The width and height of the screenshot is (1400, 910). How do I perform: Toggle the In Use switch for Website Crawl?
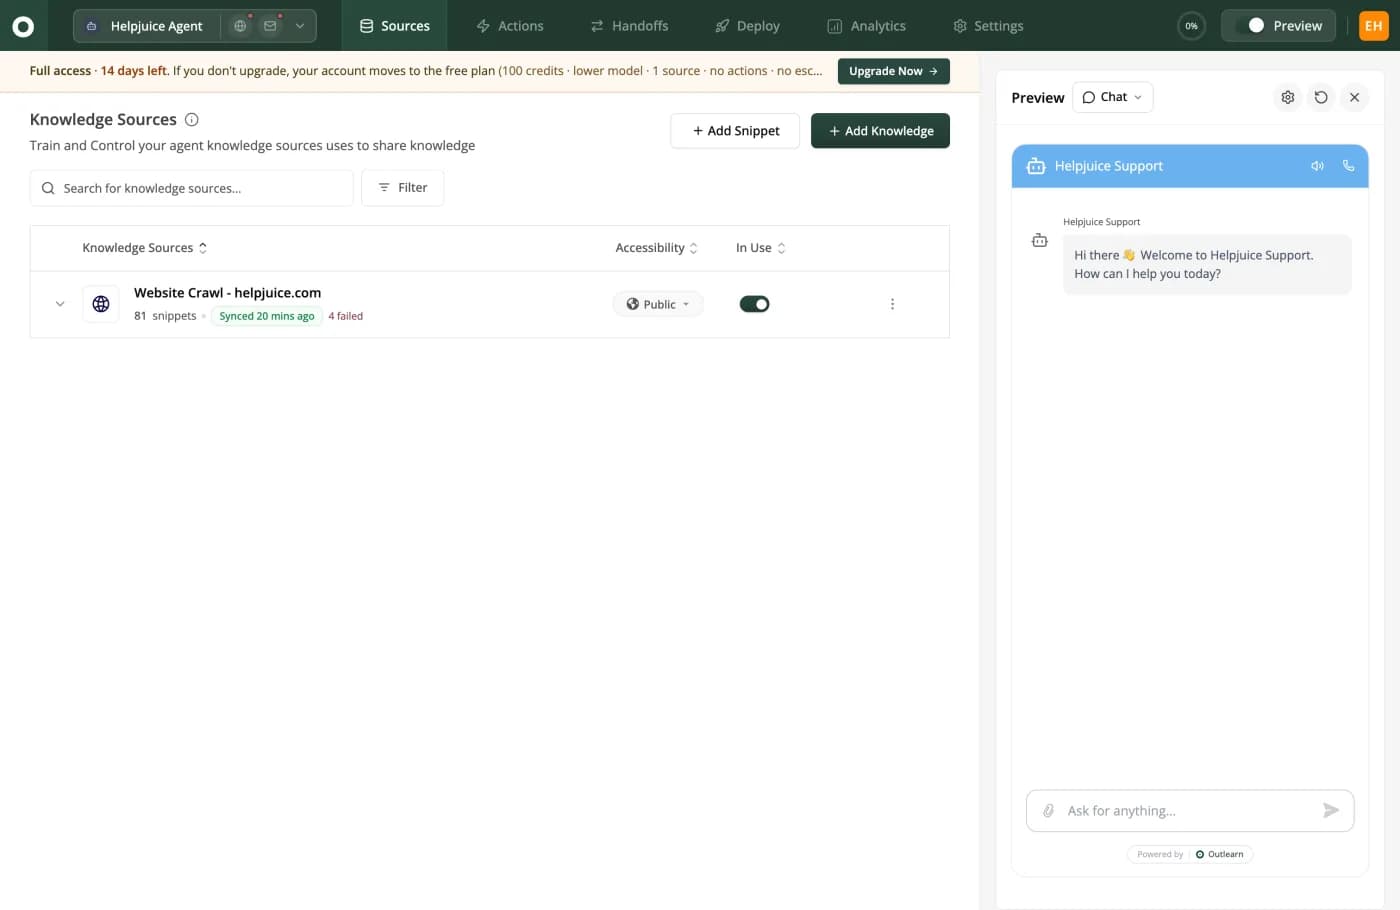[x=754, y=304]
